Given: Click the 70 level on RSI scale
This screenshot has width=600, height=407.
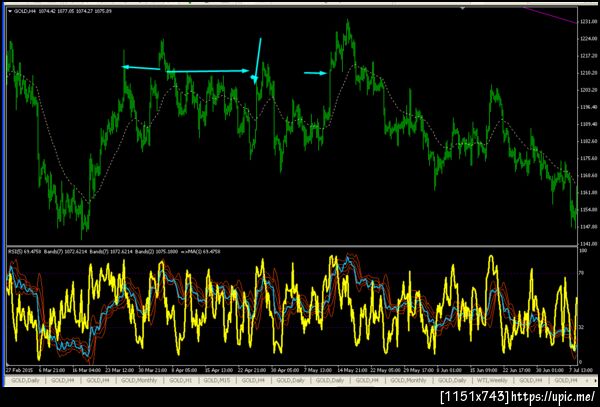Looking at the screenshot, I should tap(582, 273).
